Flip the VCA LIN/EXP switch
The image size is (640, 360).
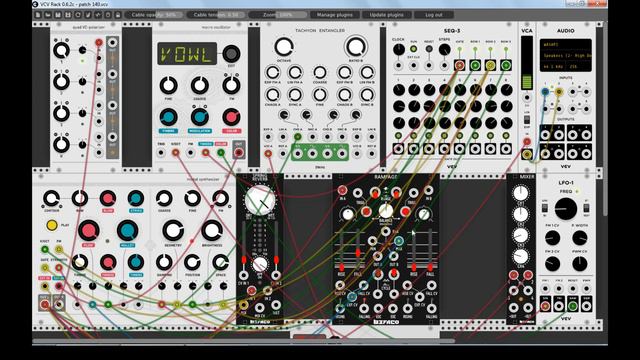click(527, 120)
